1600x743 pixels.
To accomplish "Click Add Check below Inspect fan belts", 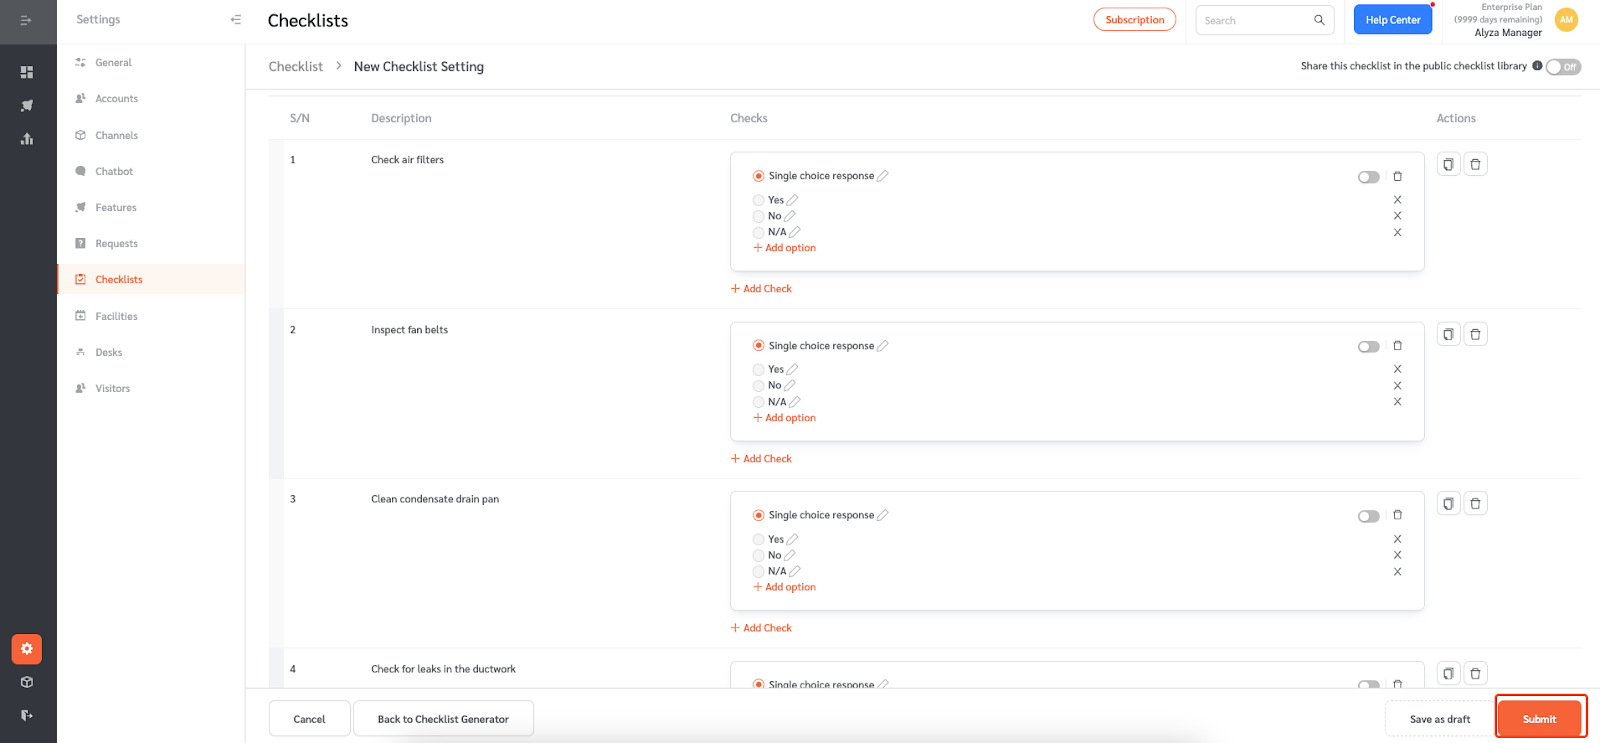I will [x=761, y=459].
